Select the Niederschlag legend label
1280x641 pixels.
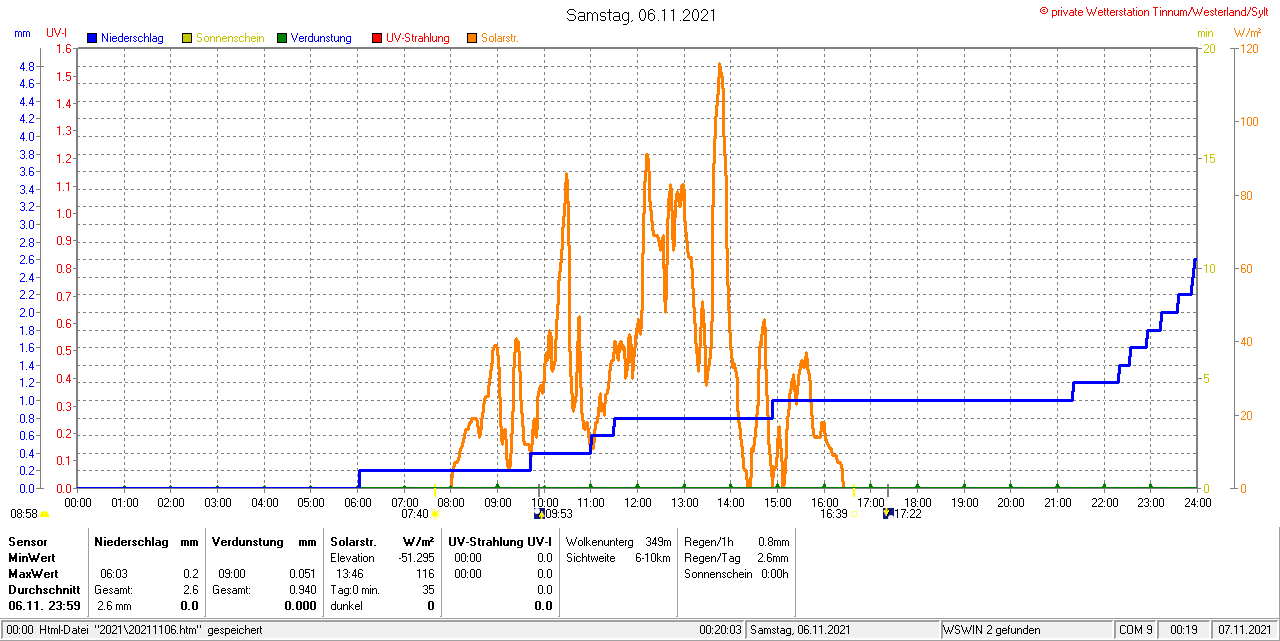132,38
